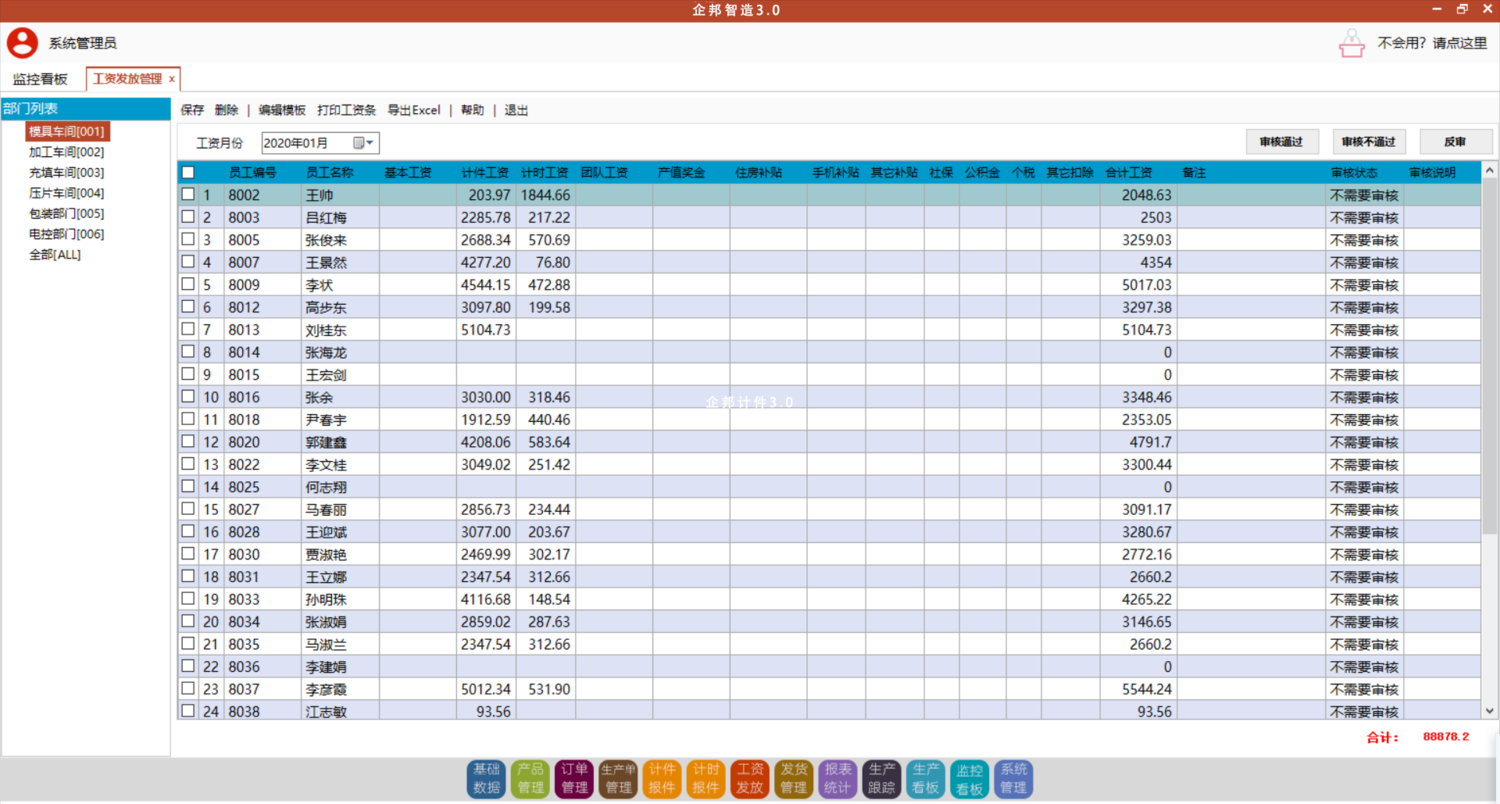Viewport: 1500px width, 804px height.
Task: Open the 报表统计 module tile
Action: tap(838, 778)
